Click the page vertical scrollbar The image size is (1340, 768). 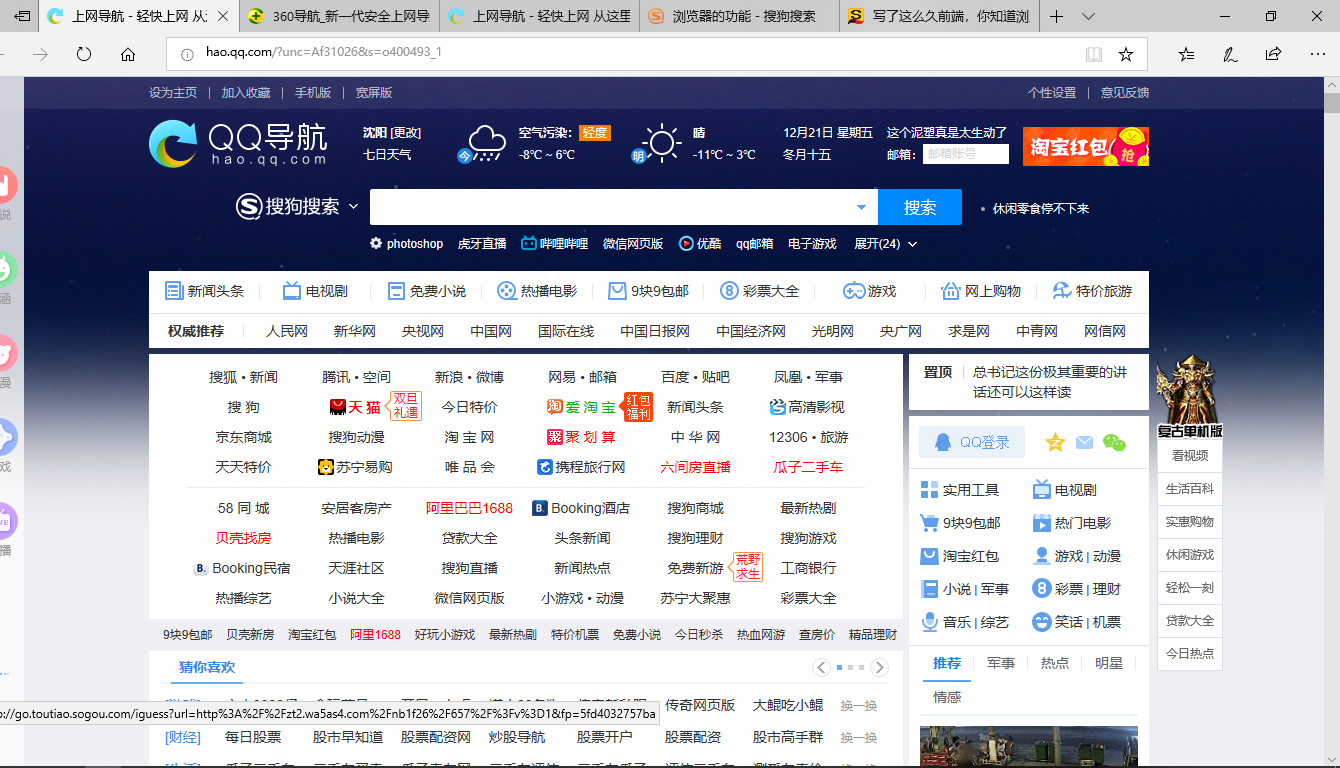click(1331, 420)
